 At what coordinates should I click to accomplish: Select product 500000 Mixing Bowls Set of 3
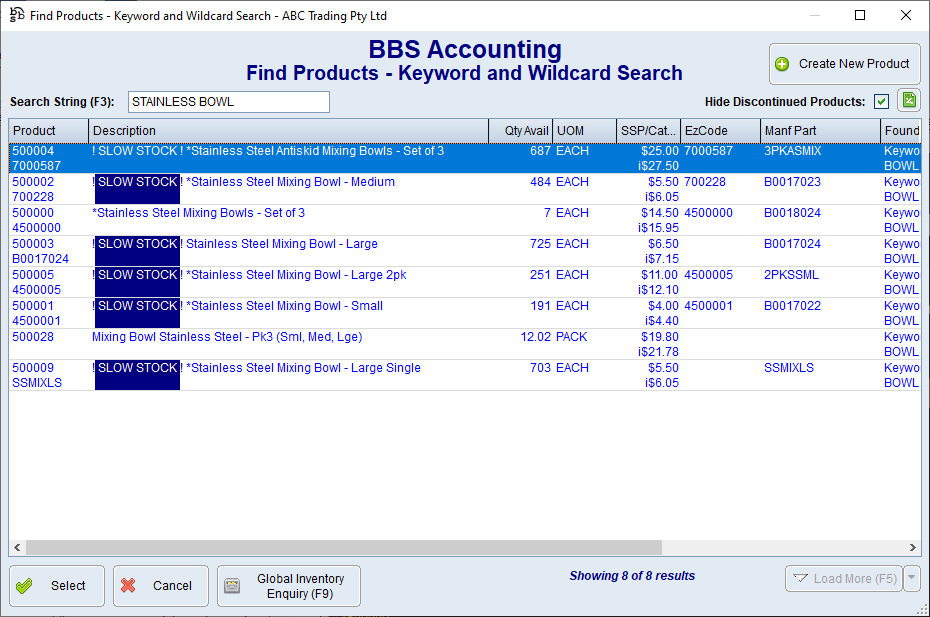tap(198, 213)
